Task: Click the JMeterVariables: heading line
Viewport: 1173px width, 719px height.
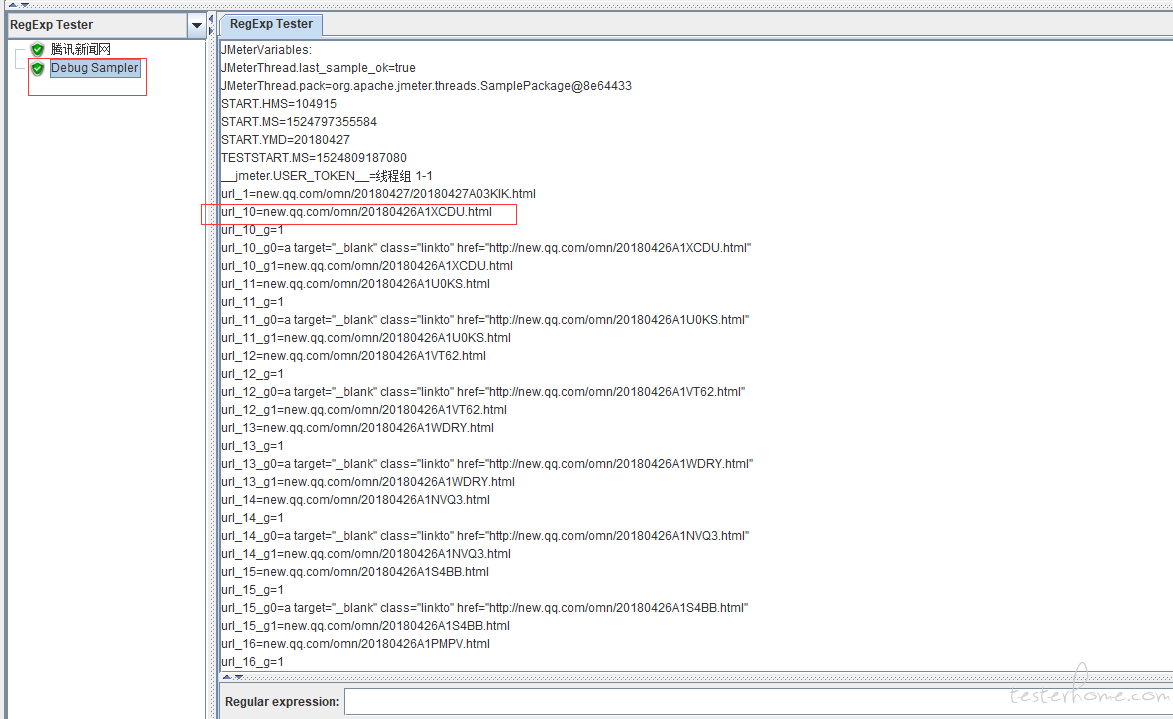Action: tap(266, 50)
